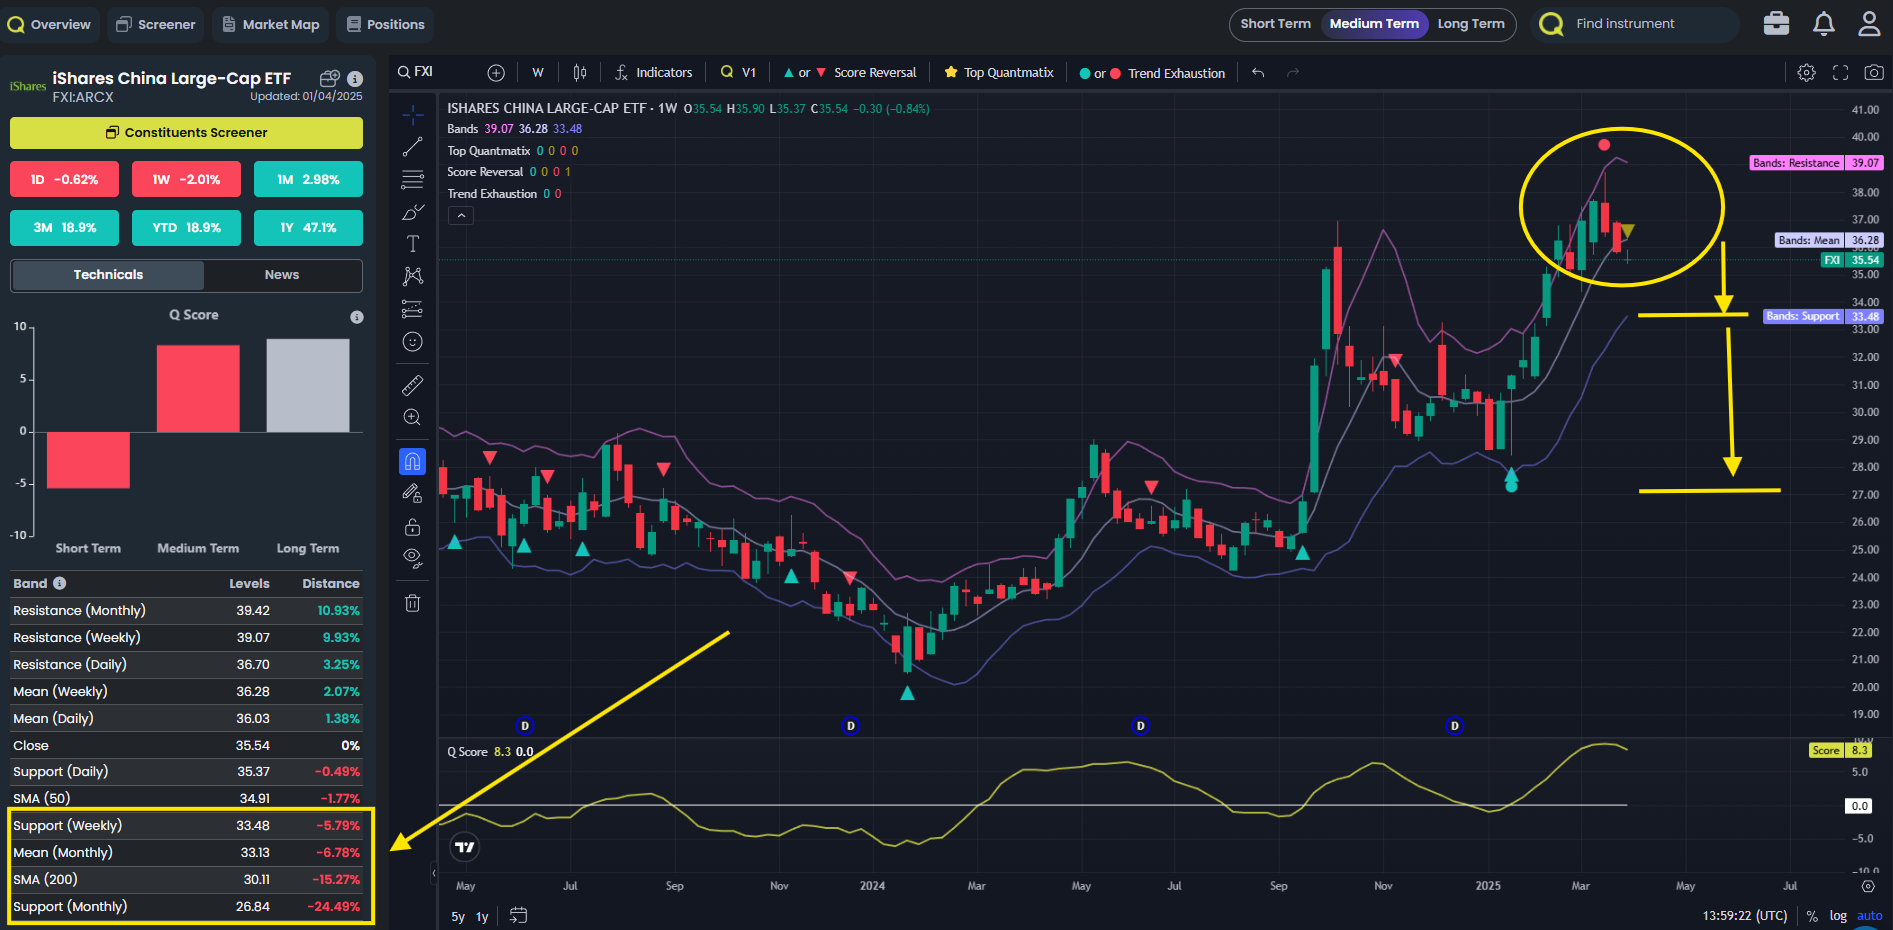This screenshot has width=1893, height=930.
Task: Select the Long Term horizon
Action: 1471,24
